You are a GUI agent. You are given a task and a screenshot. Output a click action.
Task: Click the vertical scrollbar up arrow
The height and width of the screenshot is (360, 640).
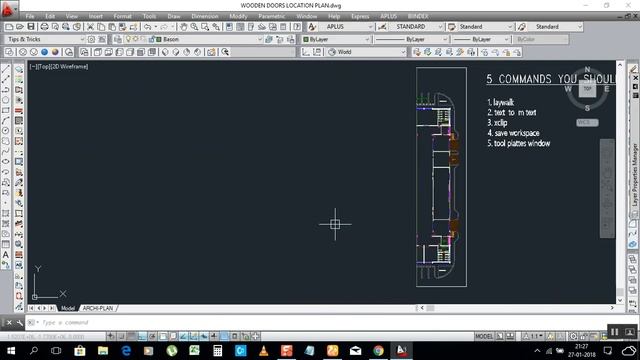point(620,65)
